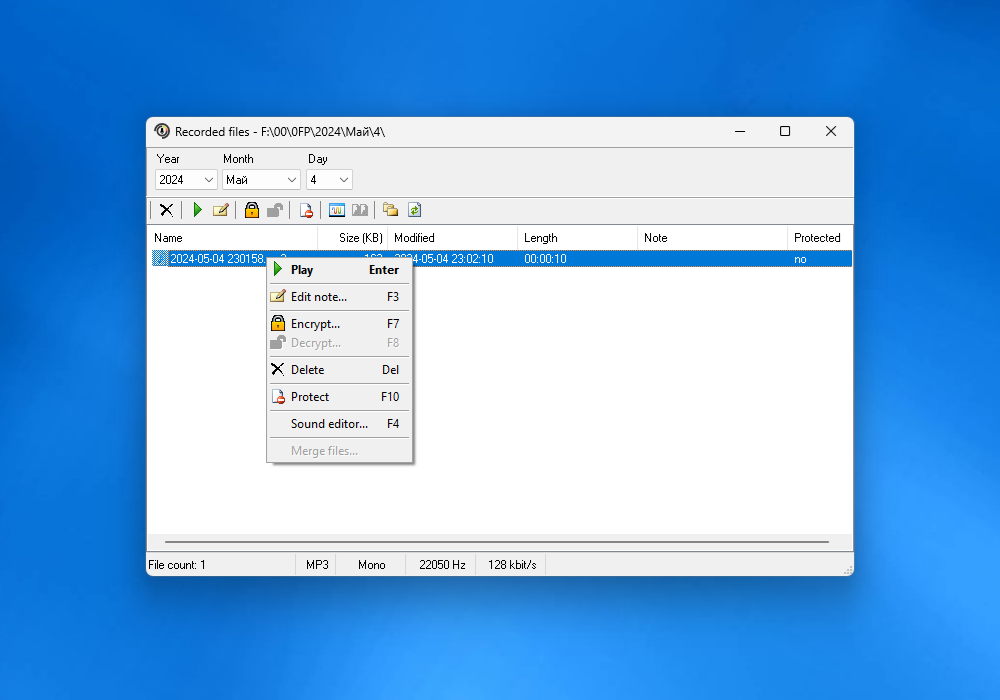Select Delete from the context menu
Viewport: 1000px width, 700px height.
tap(340, 370)
